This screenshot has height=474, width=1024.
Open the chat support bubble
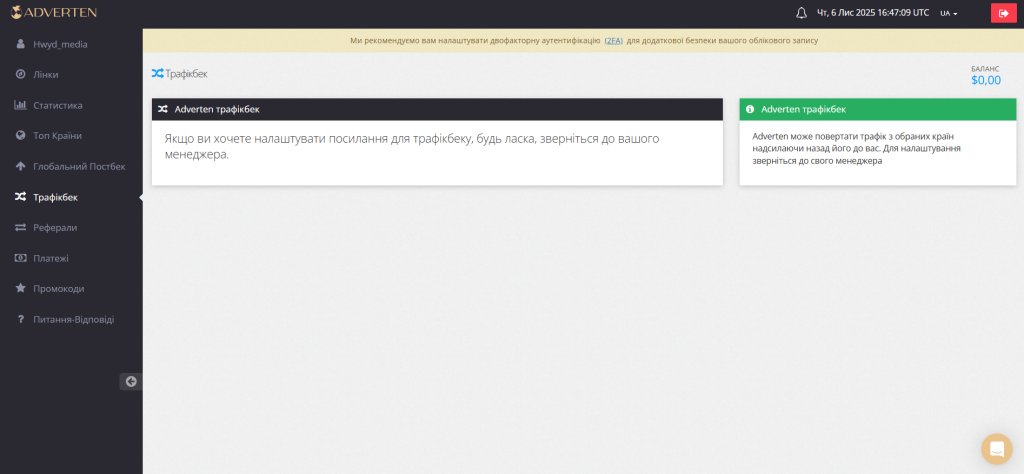point(996,449)
